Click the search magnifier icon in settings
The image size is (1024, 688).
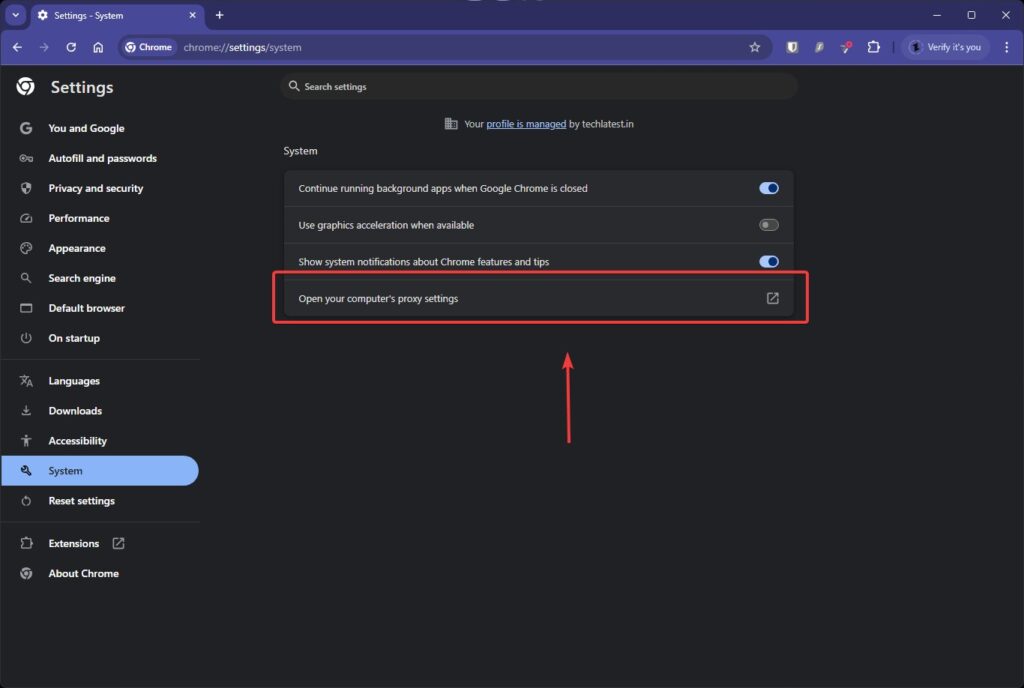click(x=294, y=86)
